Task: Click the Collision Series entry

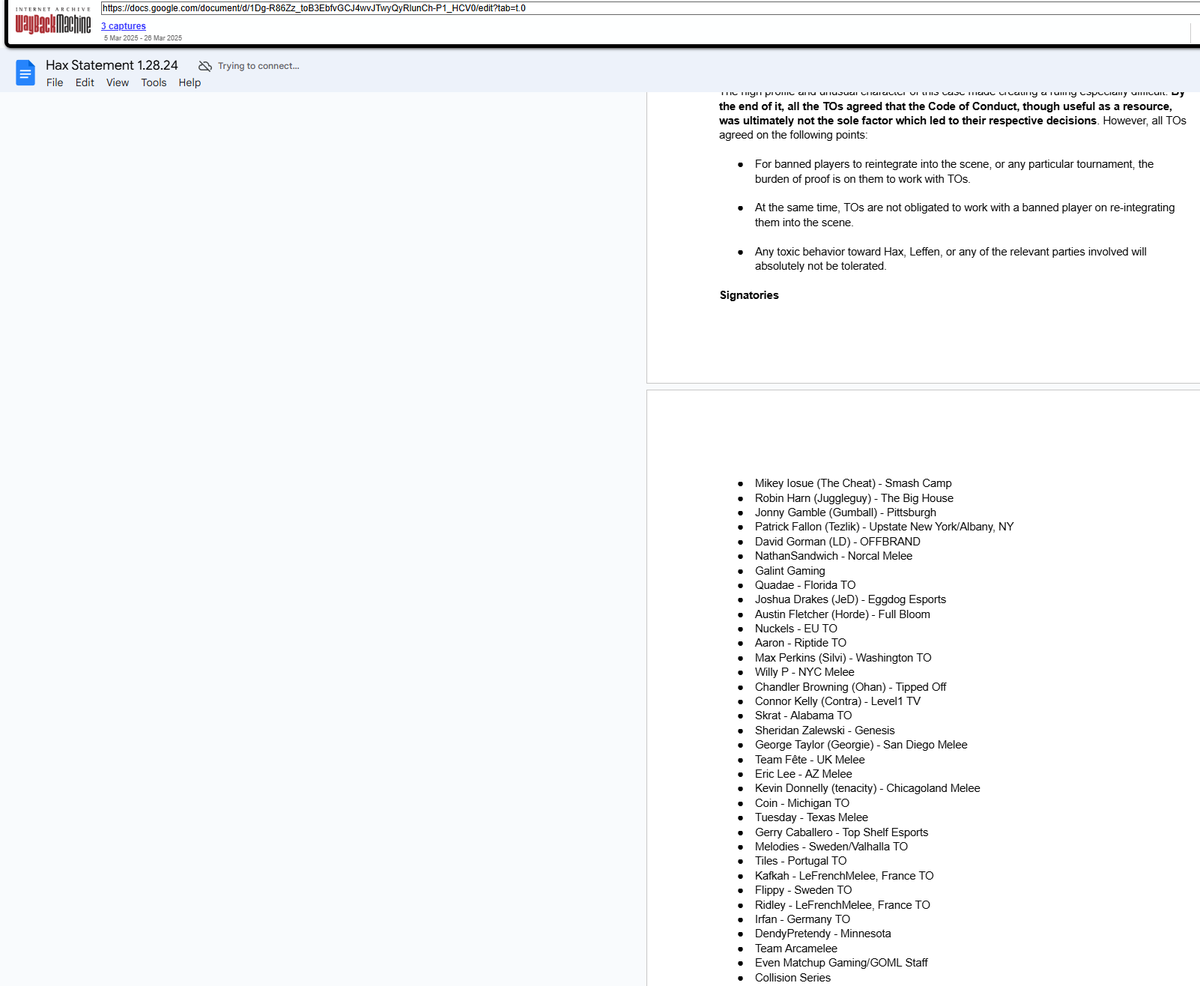Action: (x=792, y=977)
